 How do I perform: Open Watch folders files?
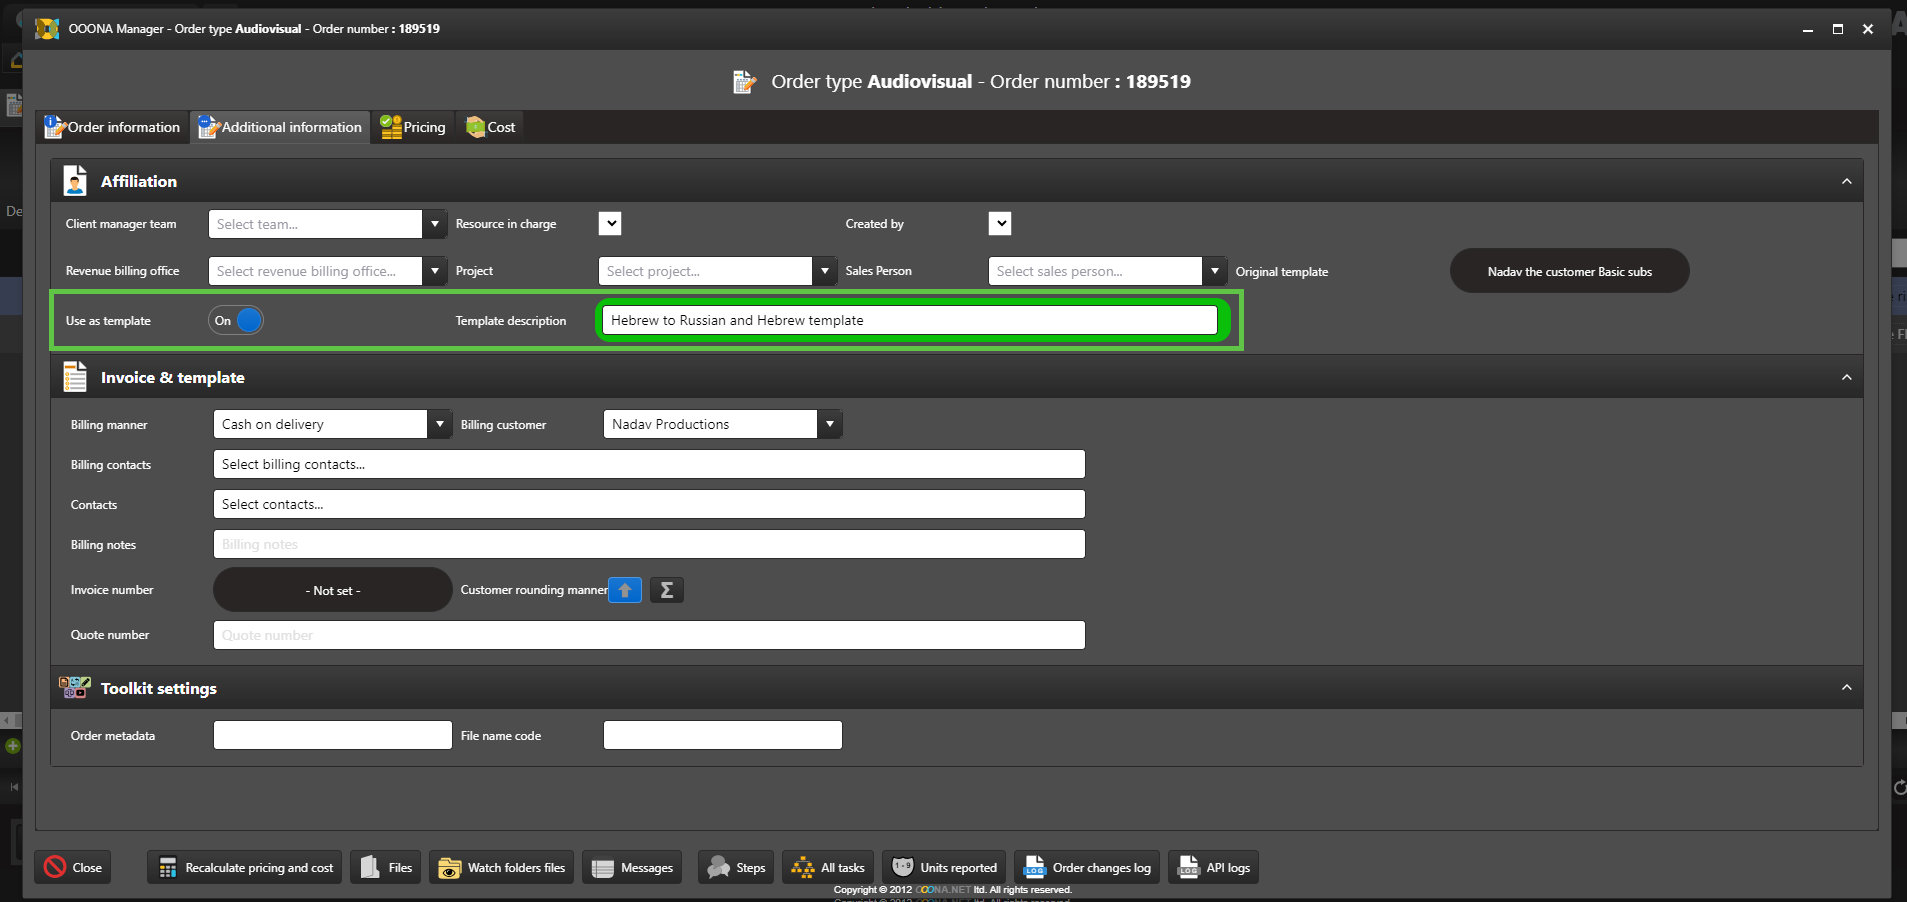coord(502,867)
